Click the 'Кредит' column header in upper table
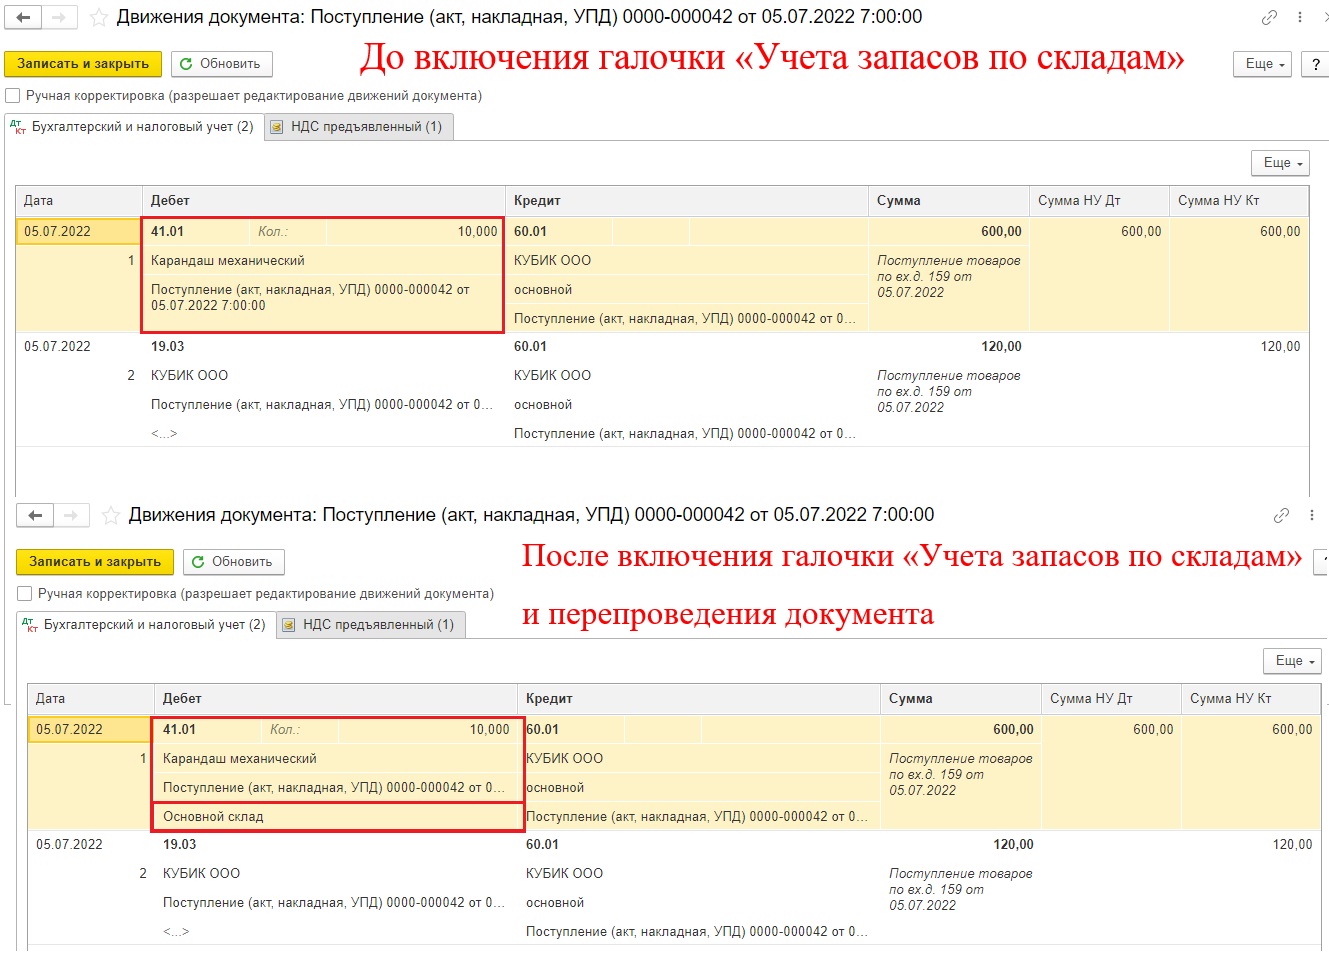 tap(686, 201)
